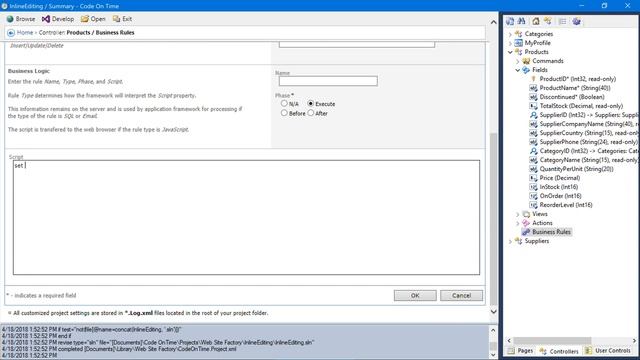The image size is (640, 360).
Task: Click the Browse globe icon
Action: 10,19
